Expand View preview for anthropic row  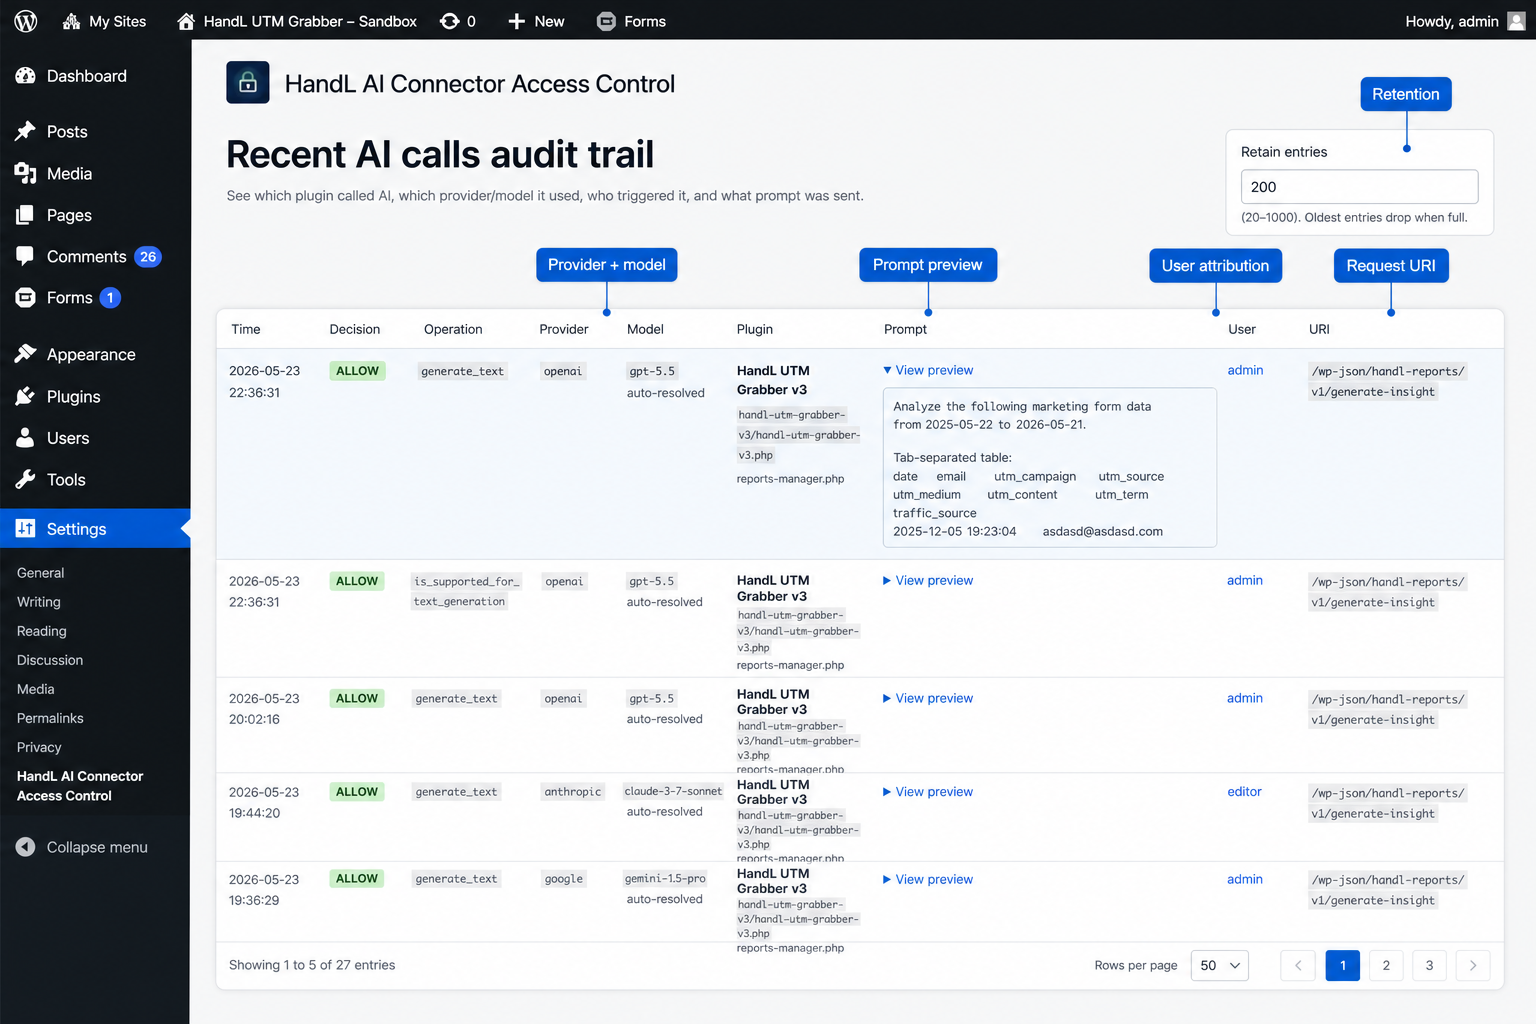(x=928, y=791)
